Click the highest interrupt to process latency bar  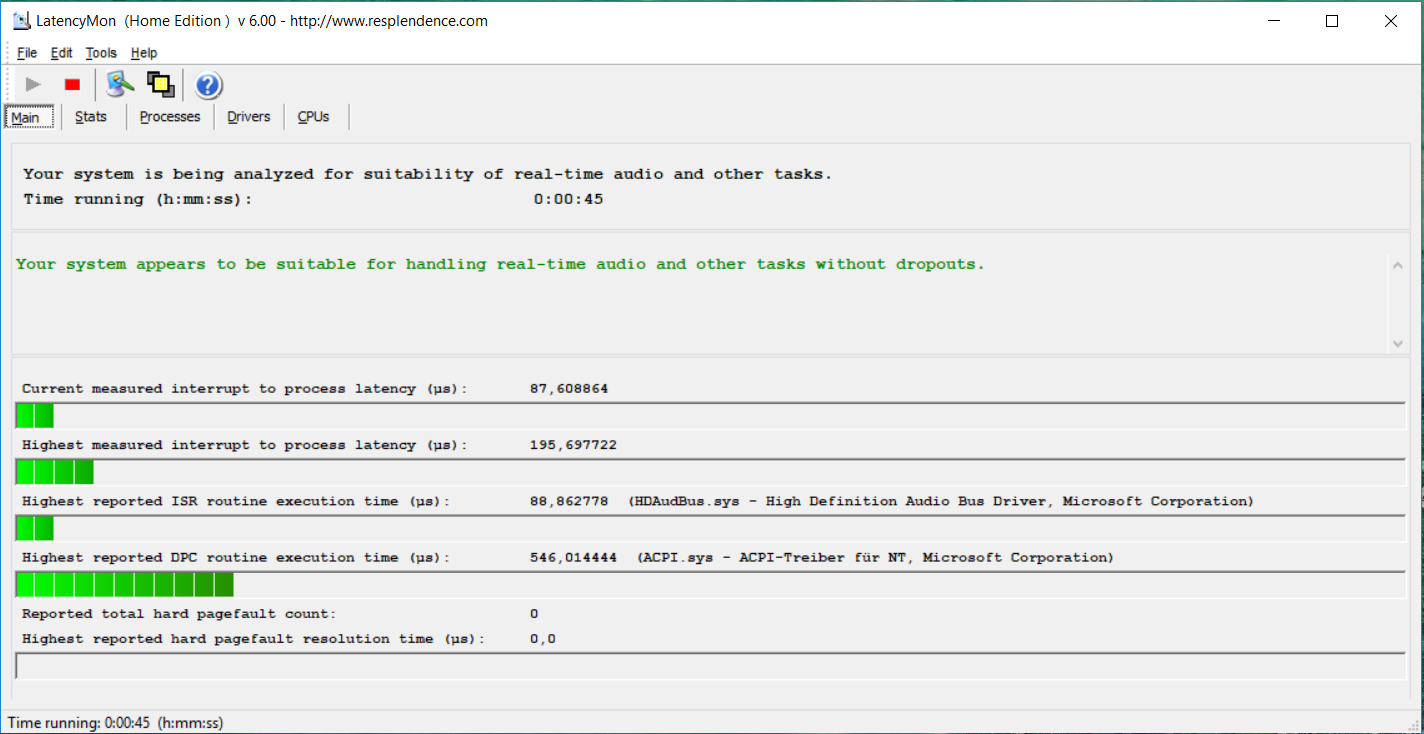(55, 472)
